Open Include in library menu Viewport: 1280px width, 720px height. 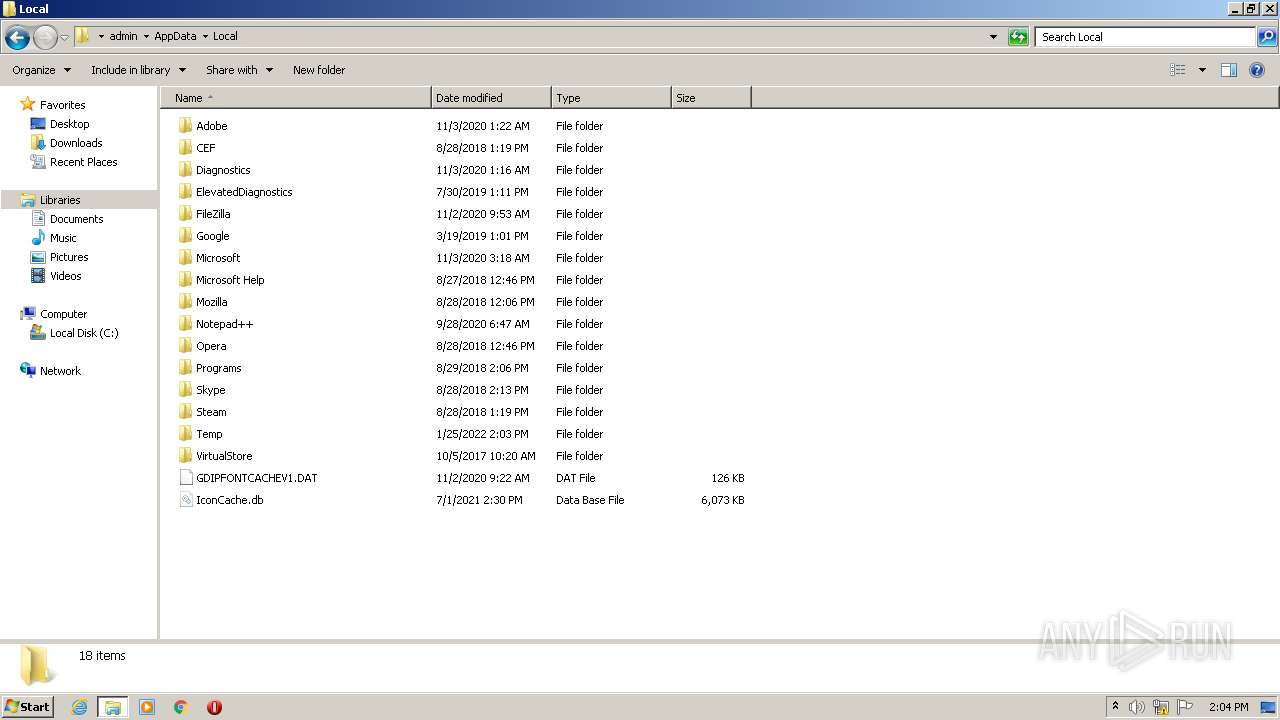click(138, 70)
